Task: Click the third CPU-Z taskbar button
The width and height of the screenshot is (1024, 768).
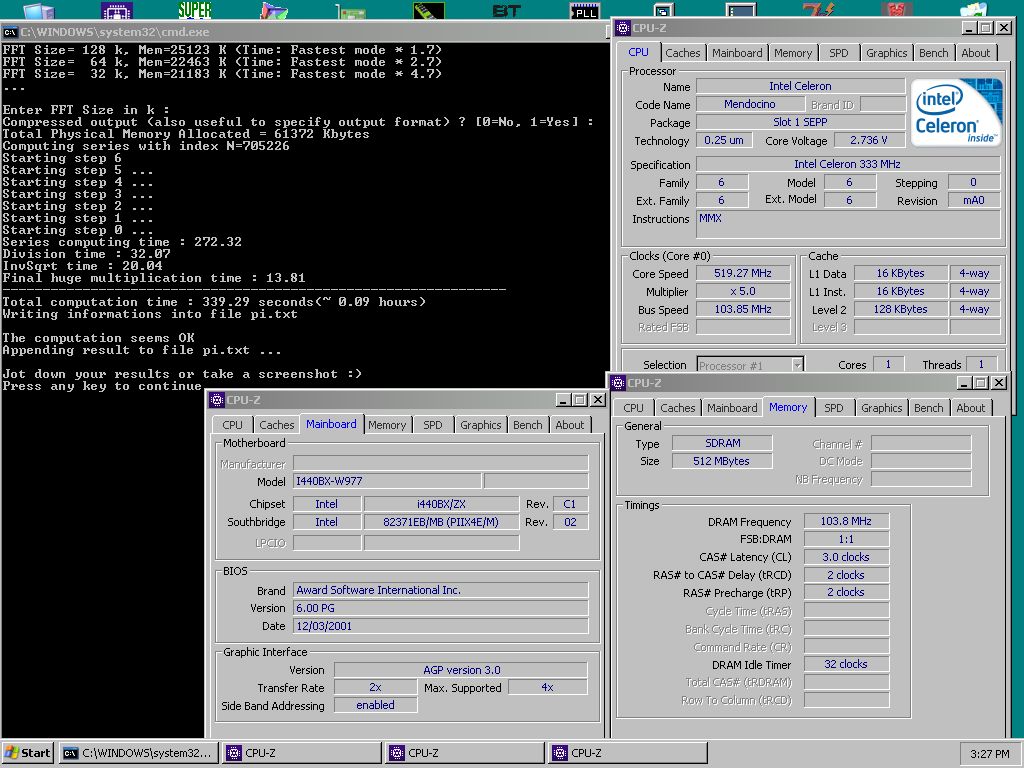Action: pos(628,753)
